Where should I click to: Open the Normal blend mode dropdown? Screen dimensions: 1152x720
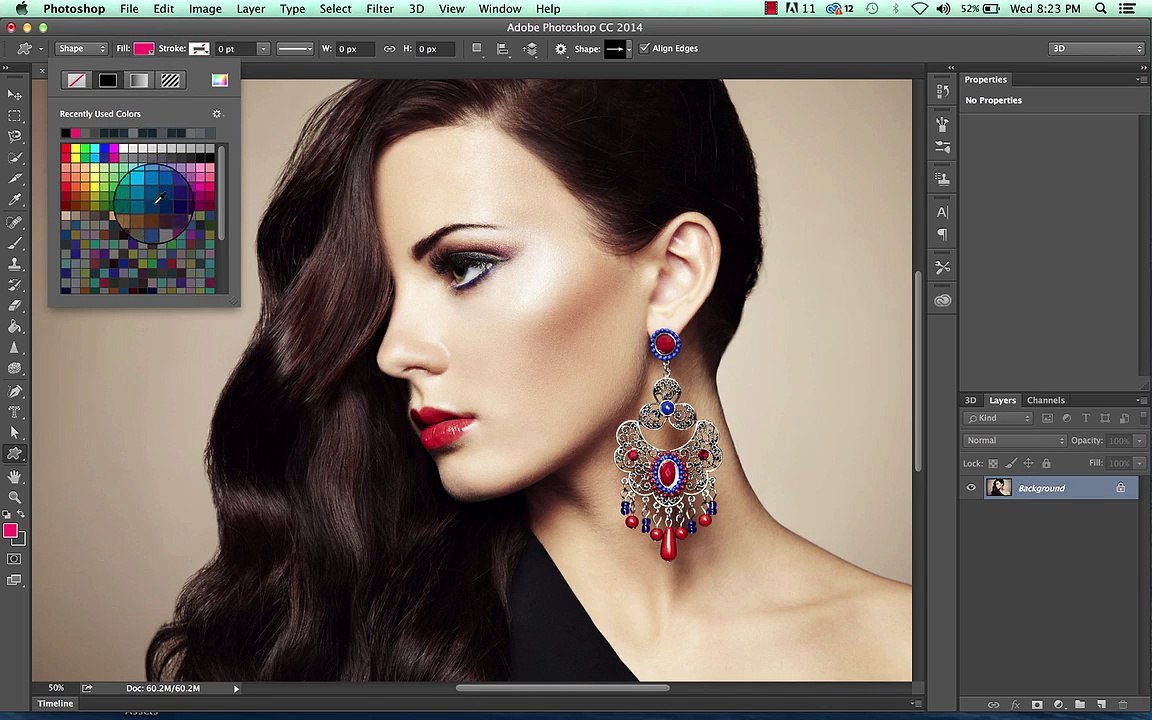(x=1015, y=440)
